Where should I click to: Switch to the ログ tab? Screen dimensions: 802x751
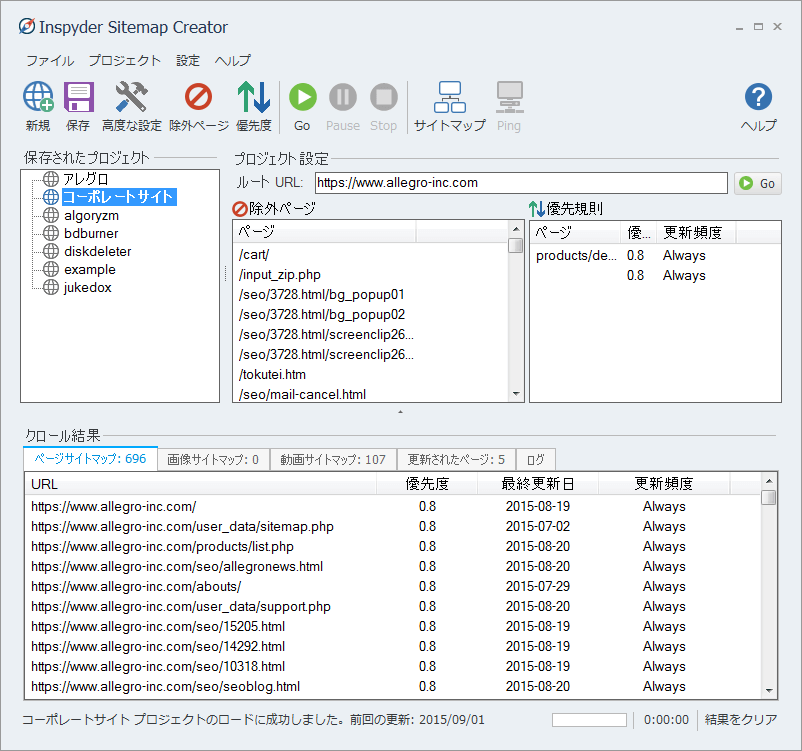[536, 459]
